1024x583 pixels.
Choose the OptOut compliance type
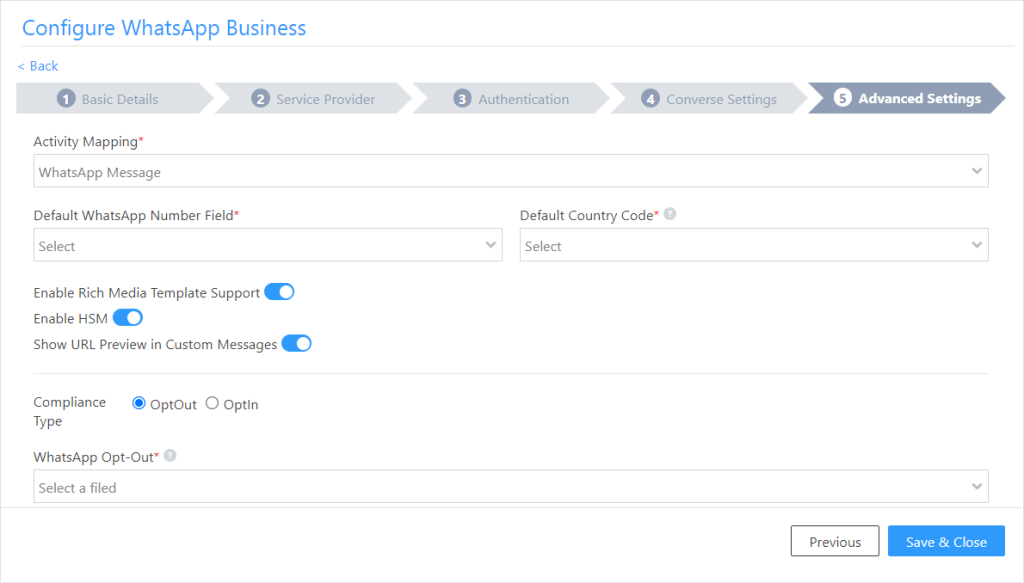pyautogui.click(x=139, y=404)
